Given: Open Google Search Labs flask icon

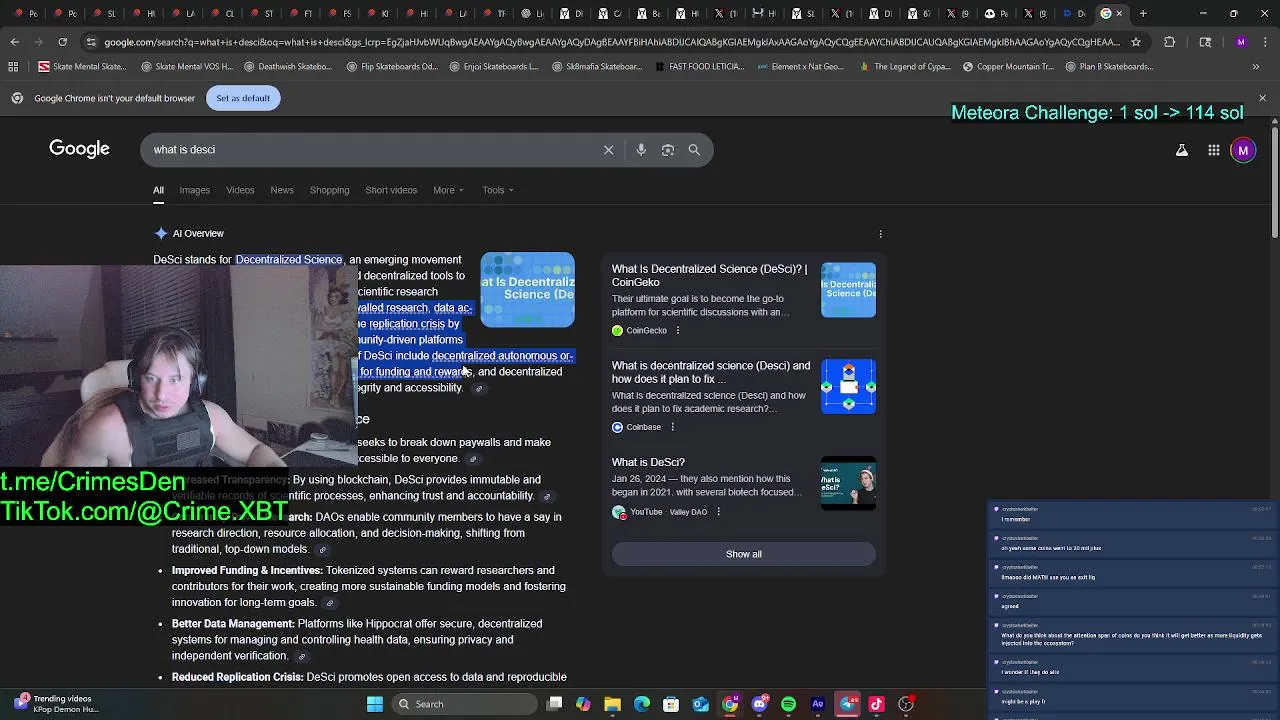Looking at the screenshot, I should point(1182,150).
